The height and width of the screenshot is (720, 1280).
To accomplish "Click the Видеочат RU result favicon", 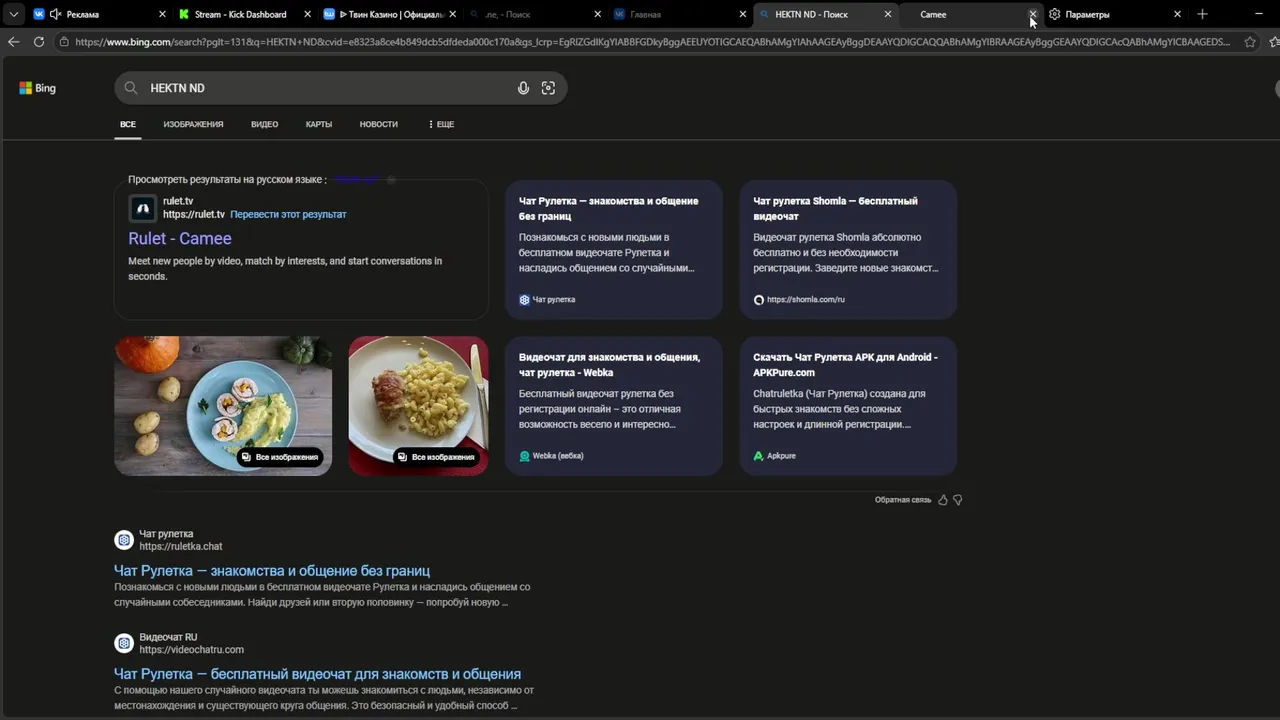I will (124, 643).
